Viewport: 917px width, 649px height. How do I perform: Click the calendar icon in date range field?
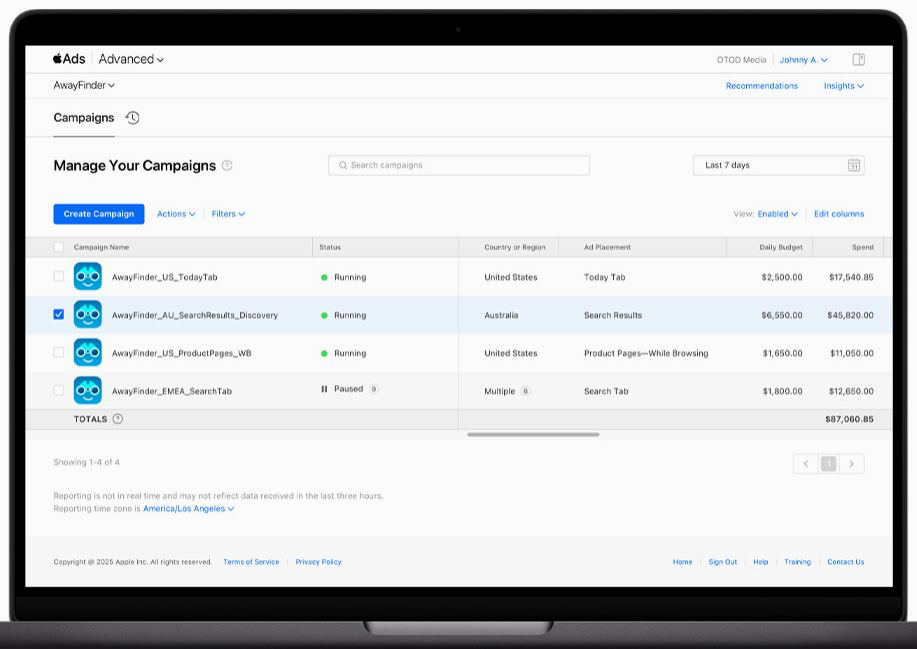click(854, 165)
